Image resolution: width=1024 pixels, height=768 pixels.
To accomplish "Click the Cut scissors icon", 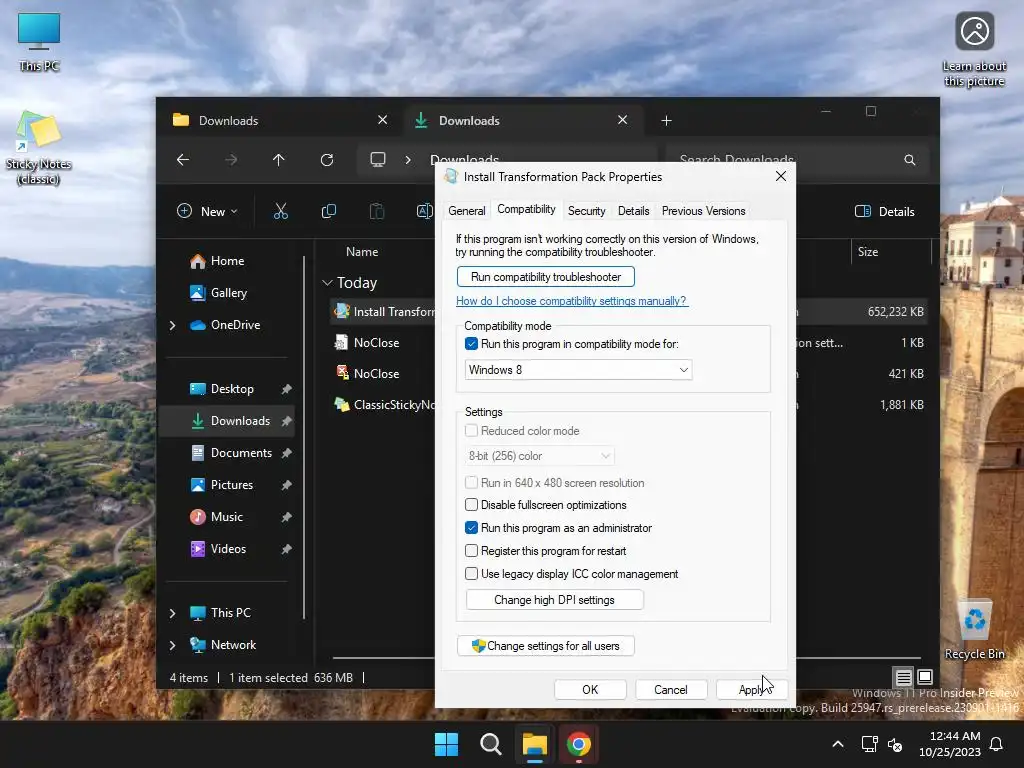I will pyautogui.click(x=281, y=211).
